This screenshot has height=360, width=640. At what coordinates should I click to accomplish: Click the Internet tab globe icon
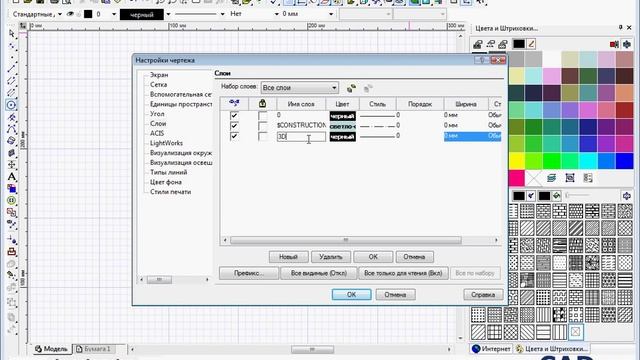pos(476,349)
